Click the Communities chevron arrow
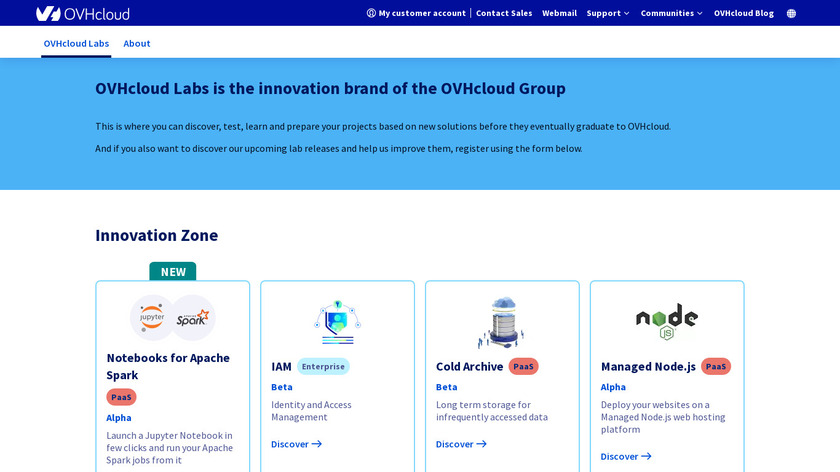This screenshot has height=472, width=840. click(x=700, y=13)
